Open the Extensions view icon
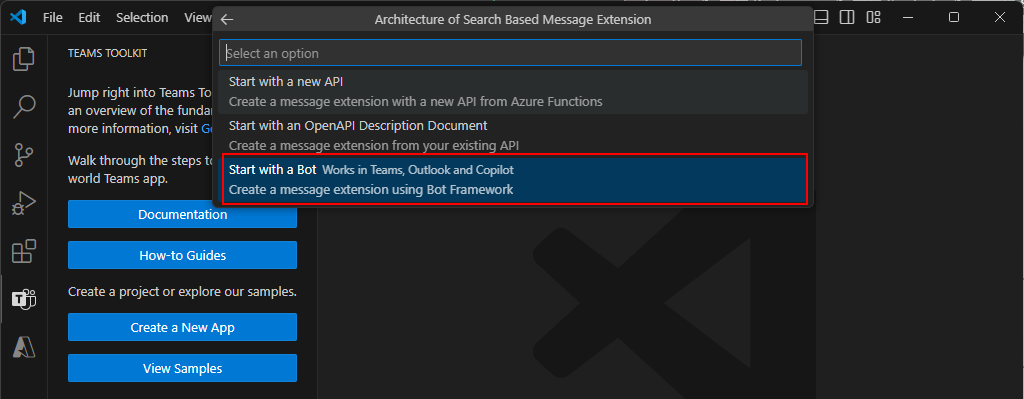 (x=24, y=252)
